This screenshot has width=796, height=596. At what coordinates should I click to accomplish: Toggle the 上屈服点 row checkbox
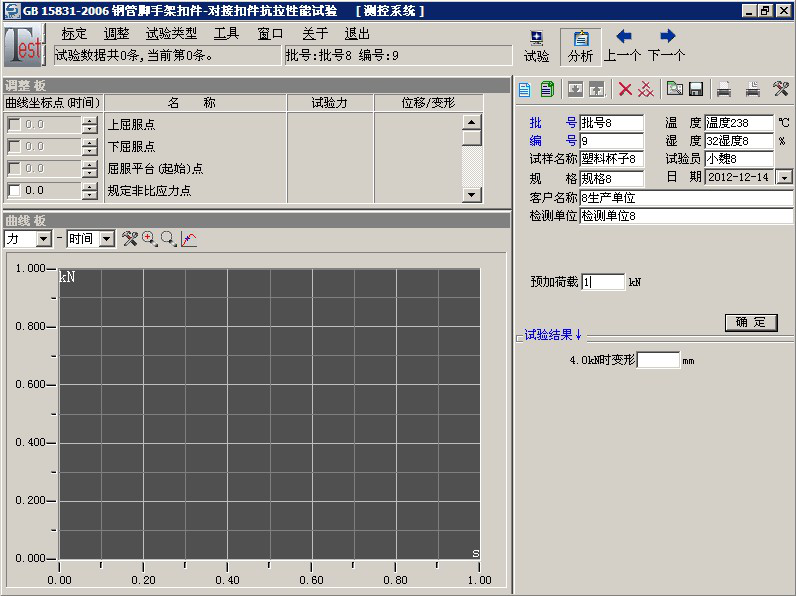coord(14,125)
